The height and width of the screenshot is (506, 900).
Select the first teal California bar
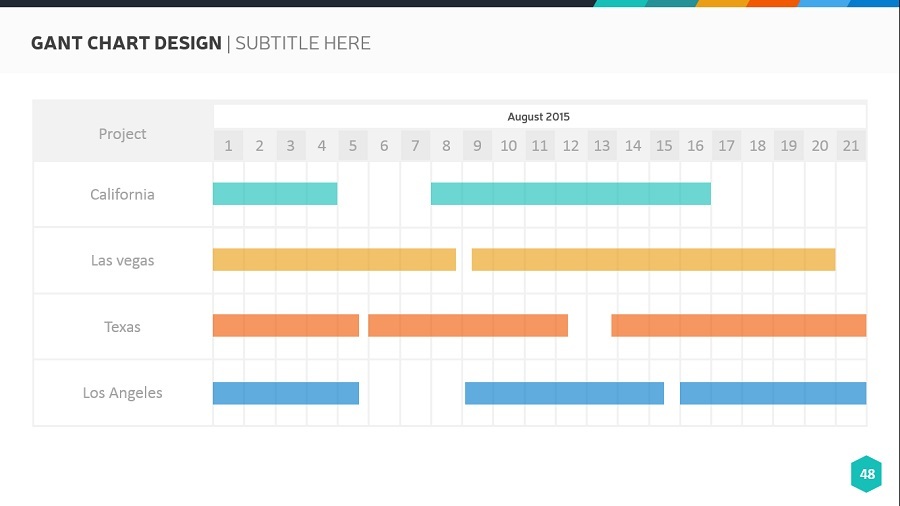pyautogui.click(x=275, y=194)
